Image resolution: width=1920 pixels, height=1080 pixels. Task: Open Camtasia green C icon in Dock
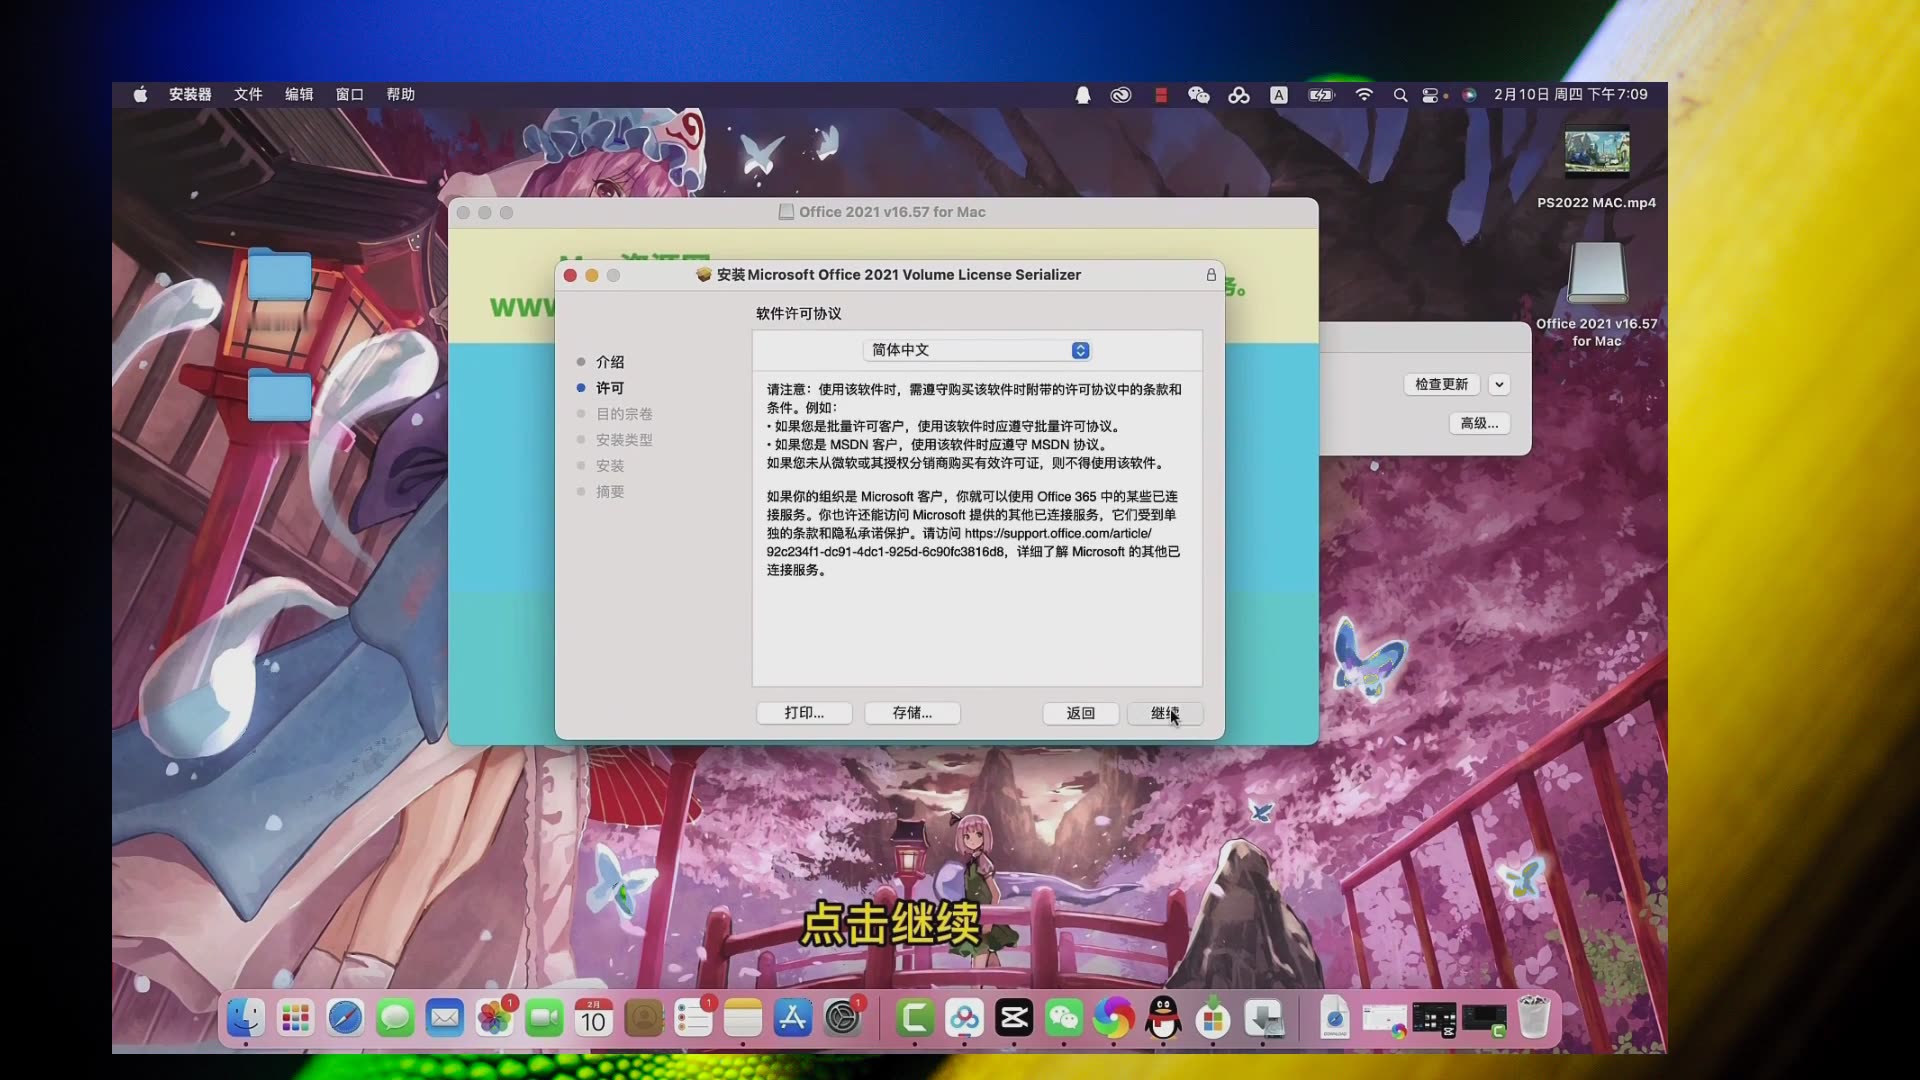(x=914, y=1019)
